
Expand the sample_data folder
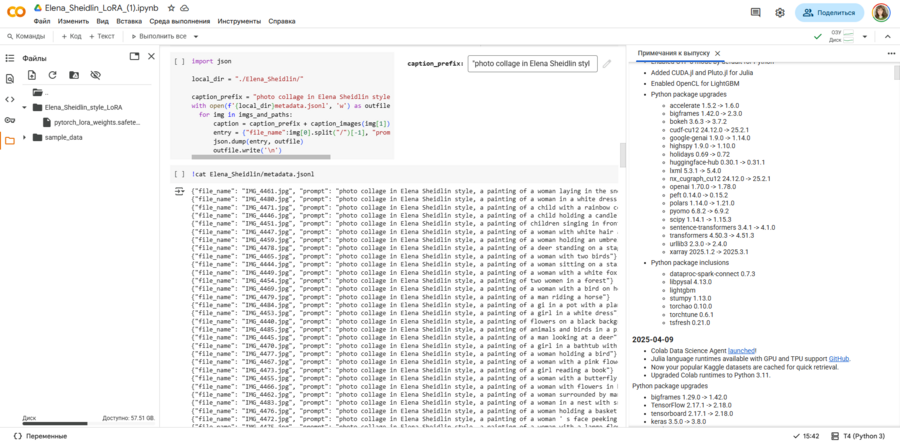tap(26, 137)
